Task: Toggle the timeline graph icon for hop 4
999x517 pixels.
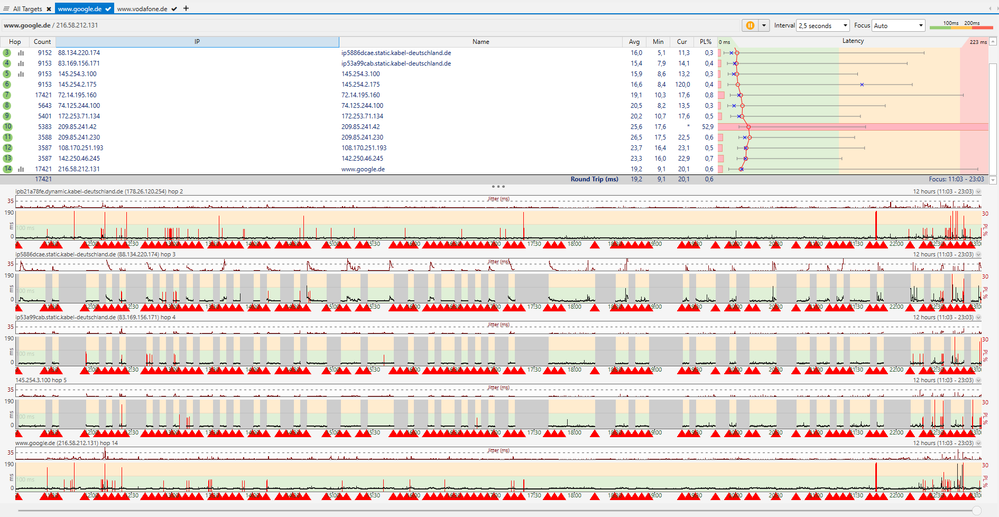Action: (x=21, y=63)
